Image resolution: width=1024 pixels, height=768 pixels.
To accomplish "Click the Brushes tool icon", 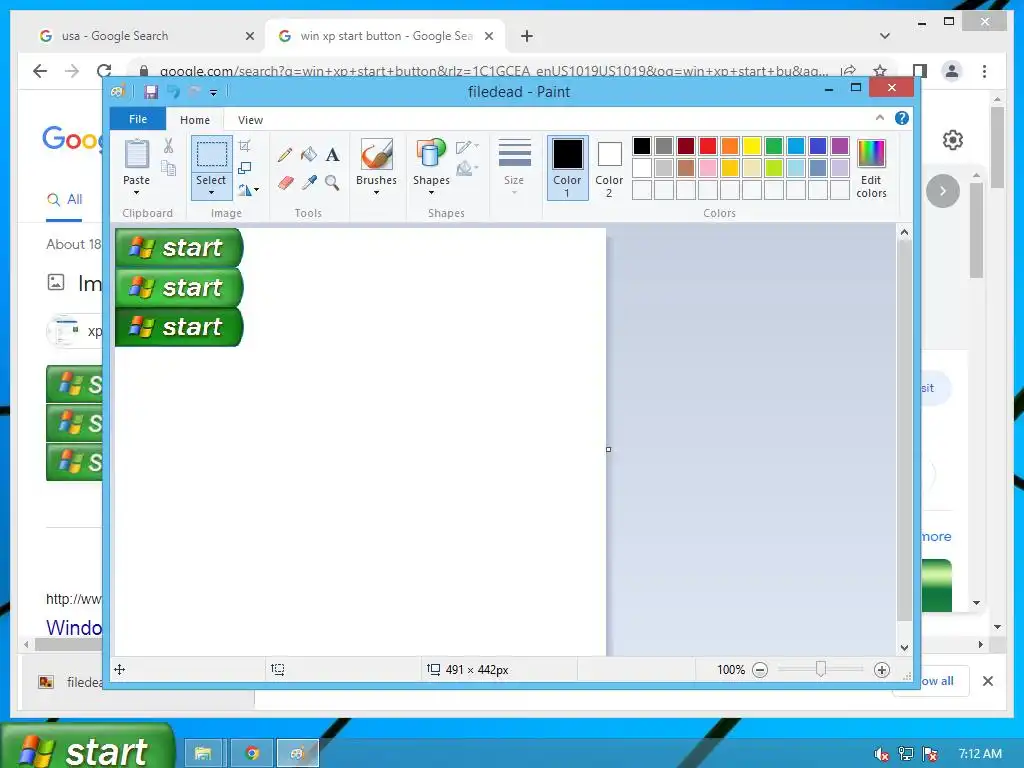I will [377, 154].
